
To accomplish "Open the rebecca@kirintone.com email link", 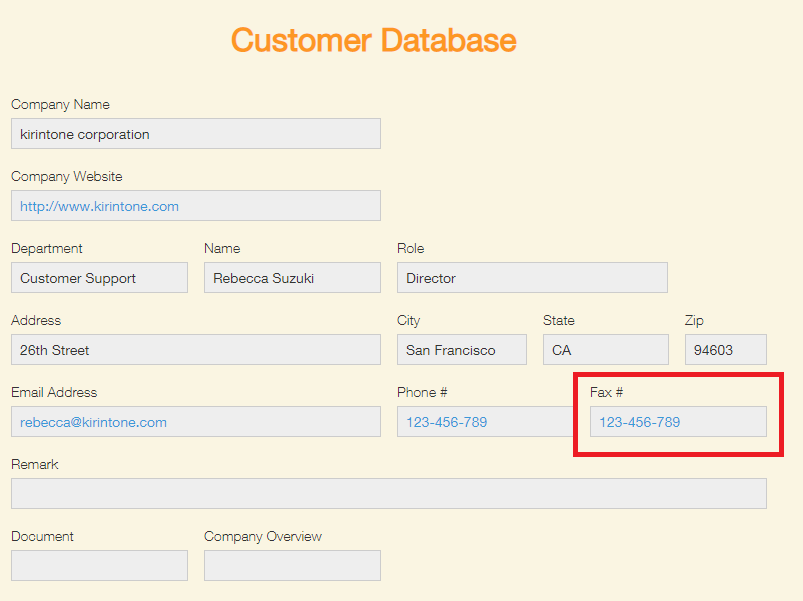I will tap(93, 422).
